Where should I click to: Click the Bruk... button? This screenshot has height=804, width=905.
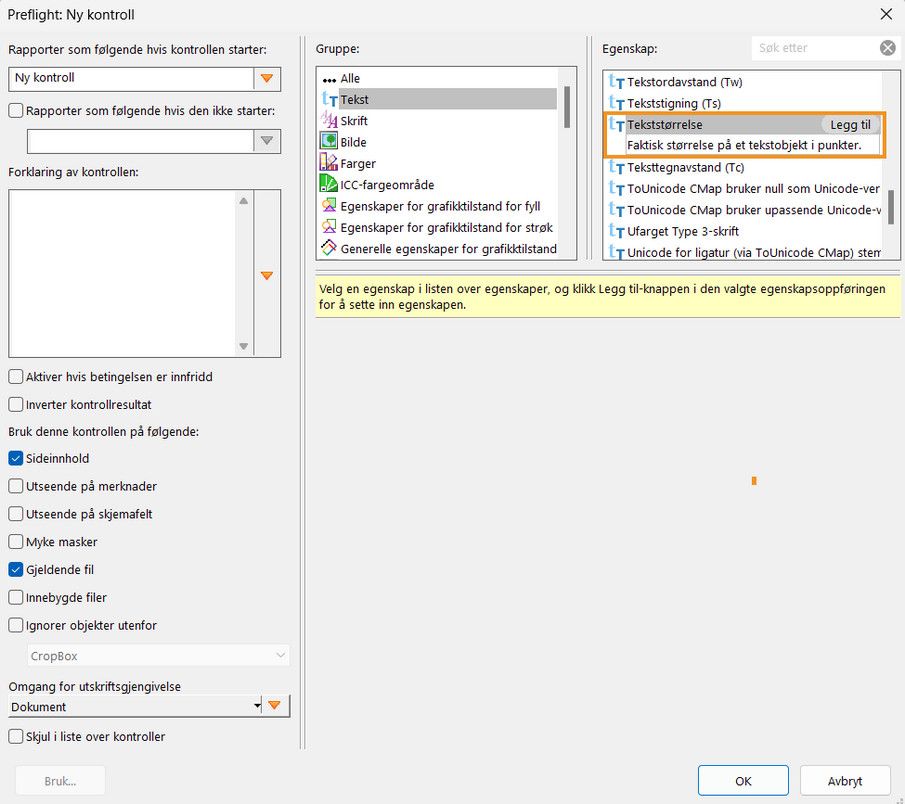(x=60, y=781)
